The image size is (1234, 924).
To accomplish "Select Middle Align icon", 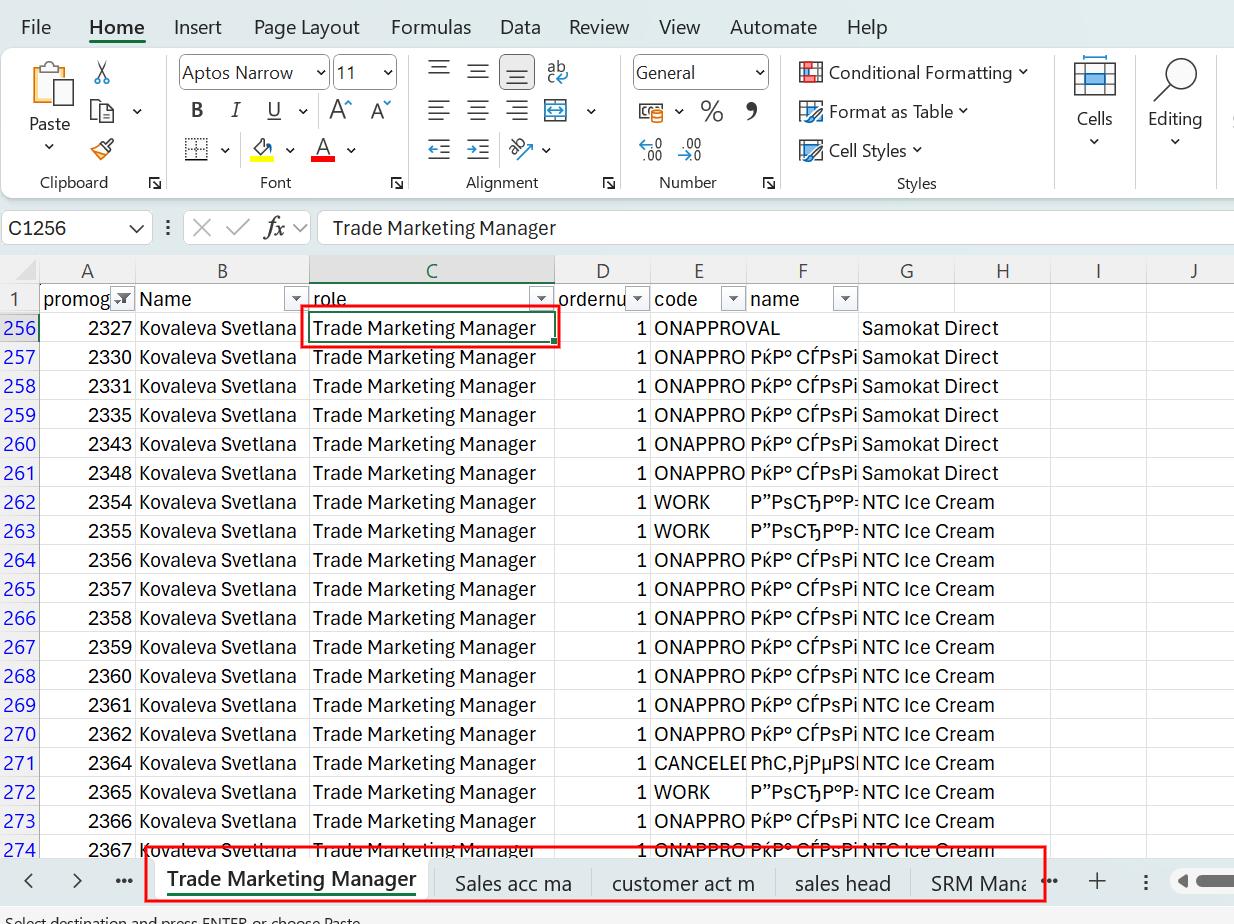I will tap(478, 72).
